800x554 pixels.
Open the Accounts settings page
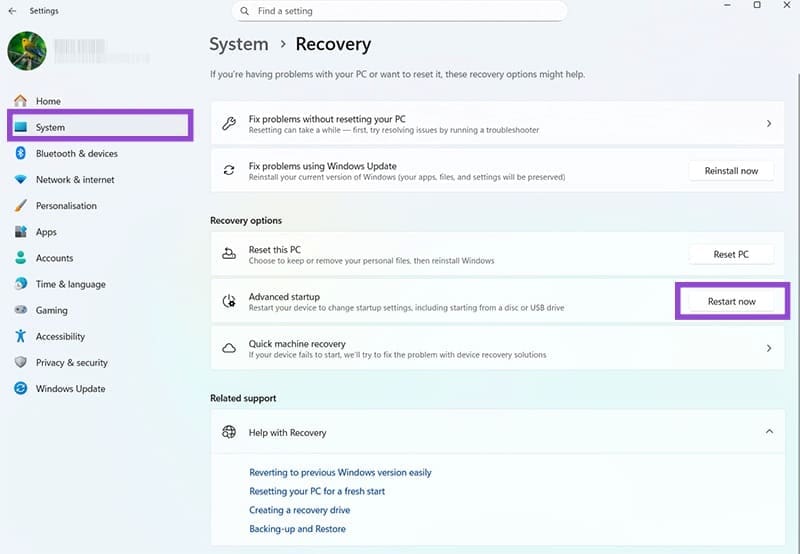54,258
